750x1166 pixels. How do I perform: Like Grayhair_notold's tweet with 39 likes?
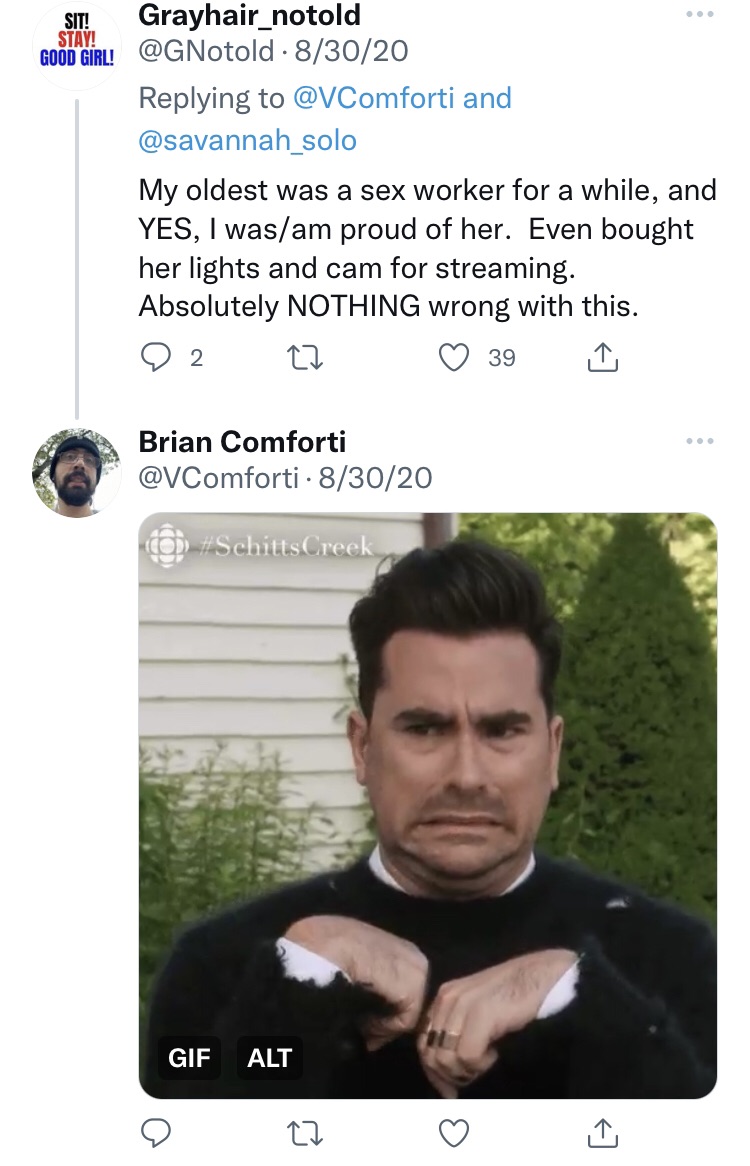pyautogui.click(x=455, y=358)
